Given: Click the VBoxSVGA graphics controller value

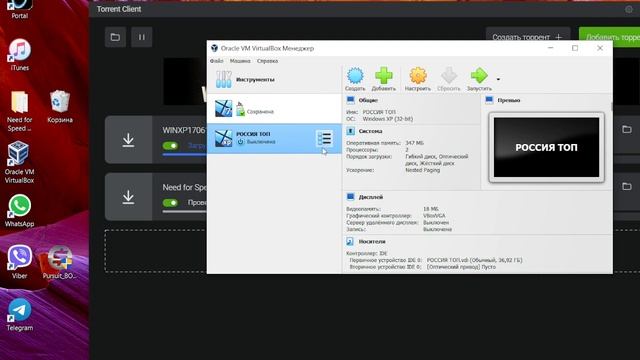Looking at the screenshot, I should pos(434,216).
